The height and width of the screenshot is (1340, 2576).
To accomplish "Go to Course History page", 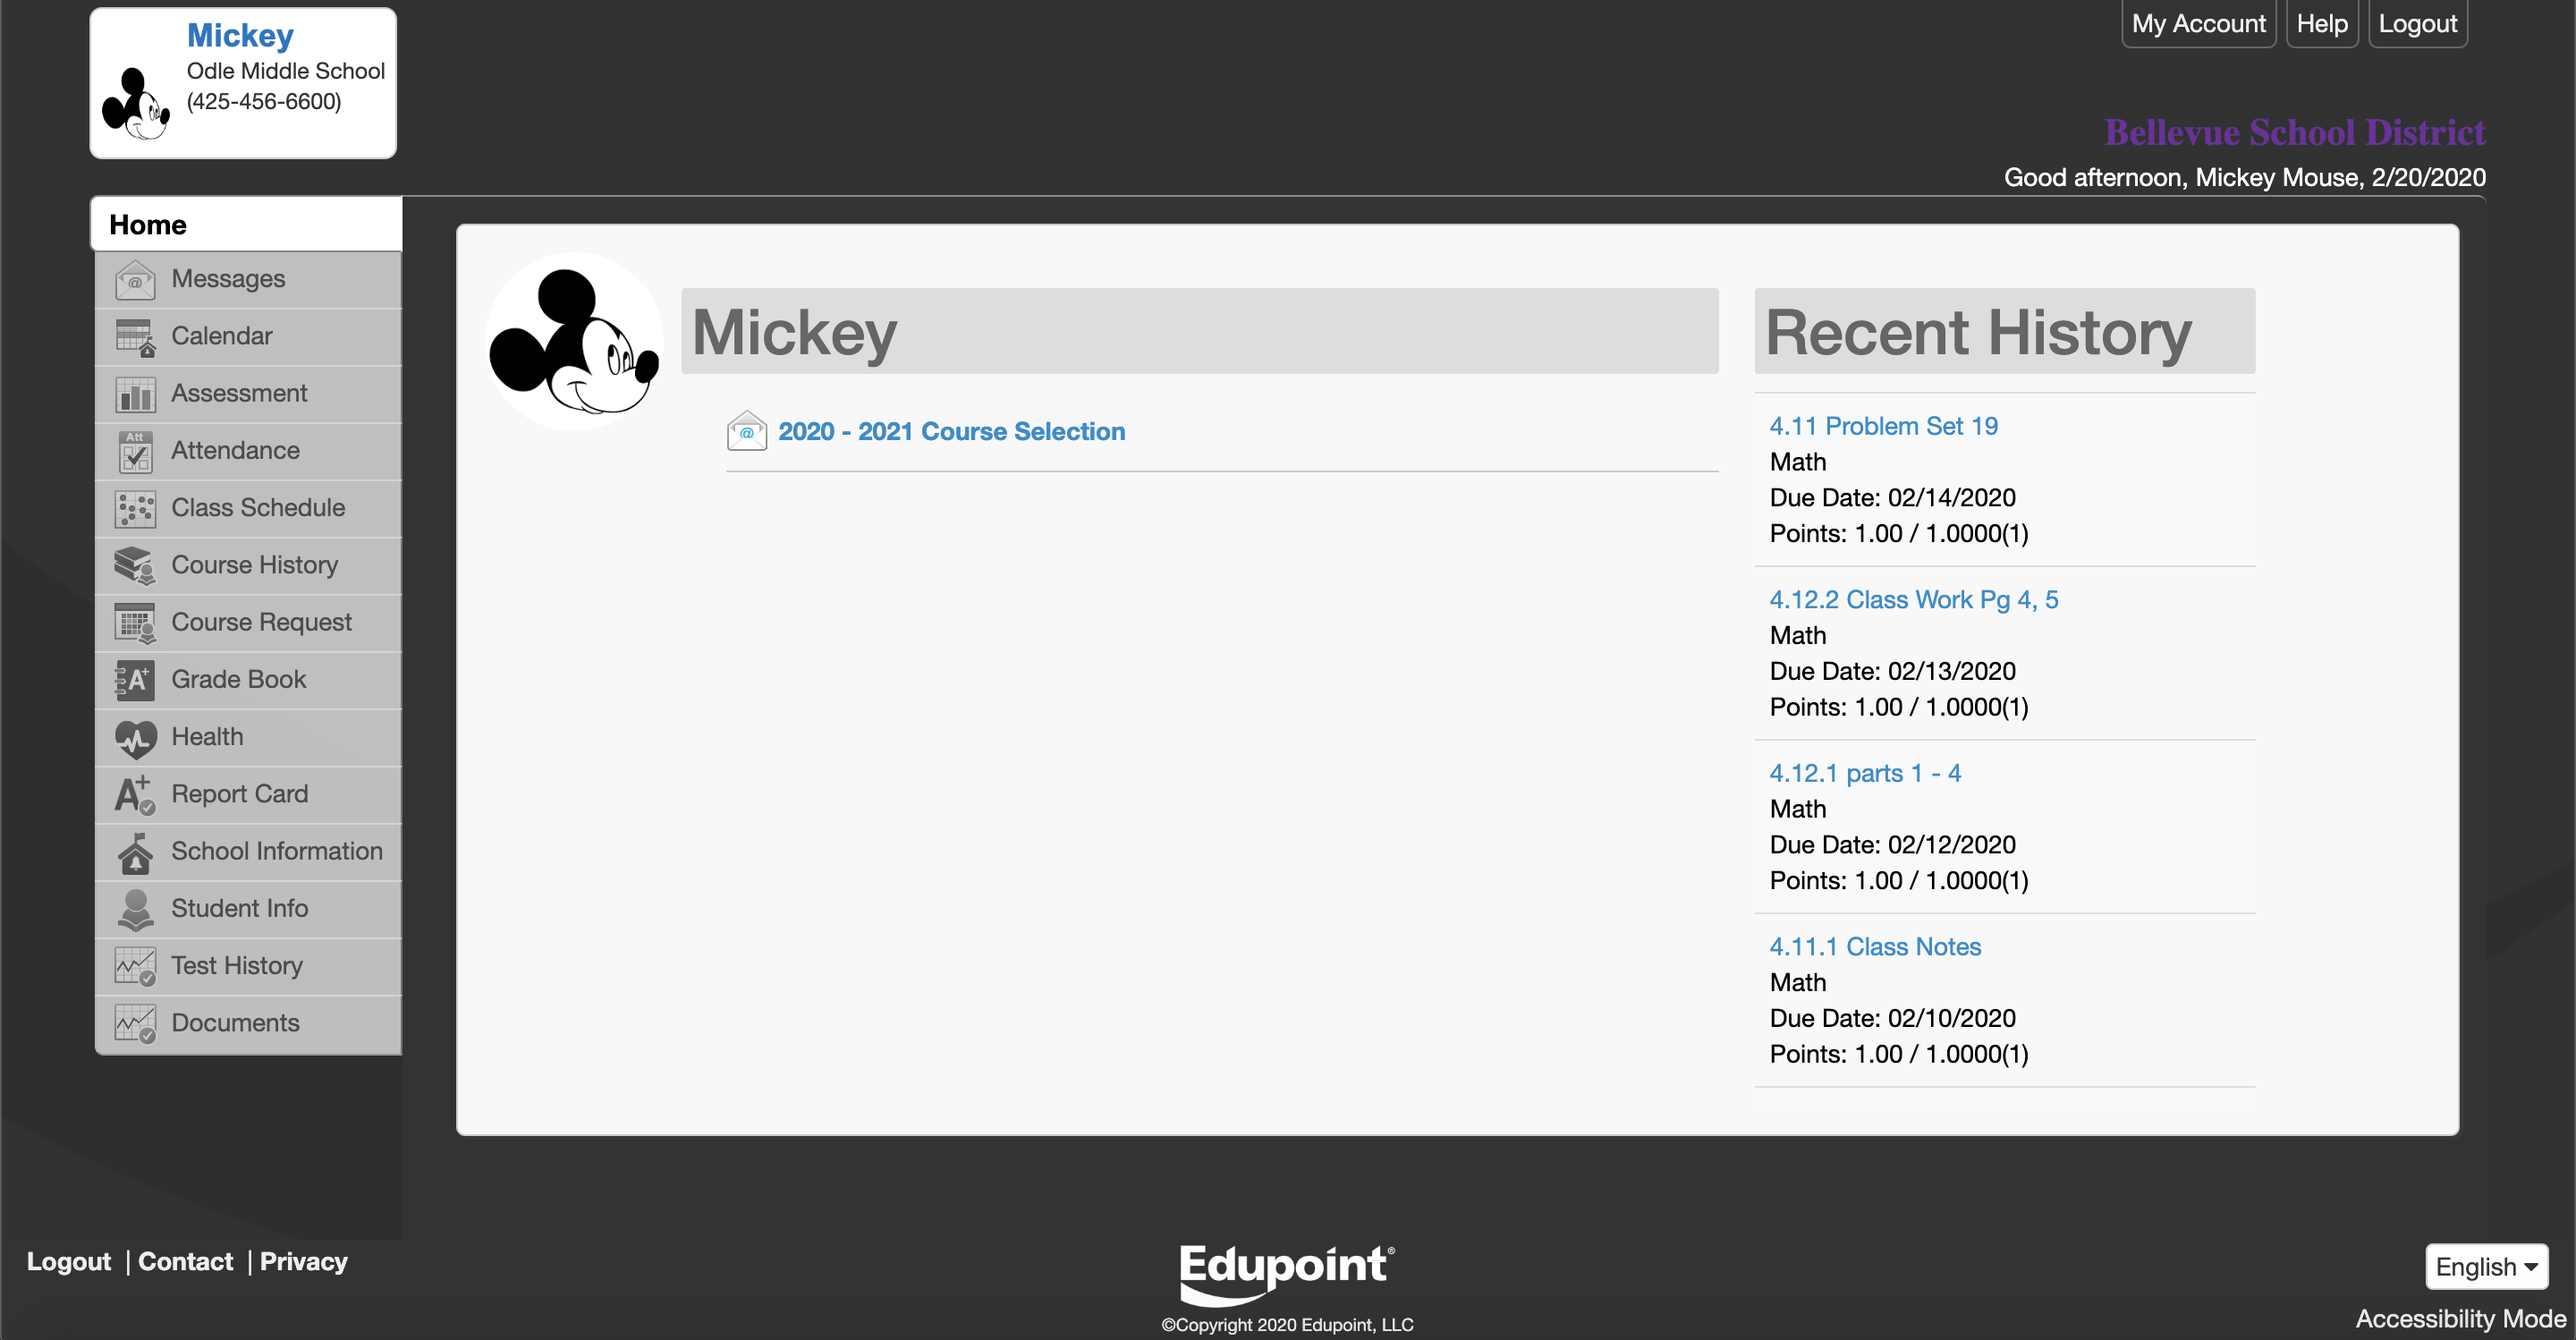I will (x=254, y=565).
